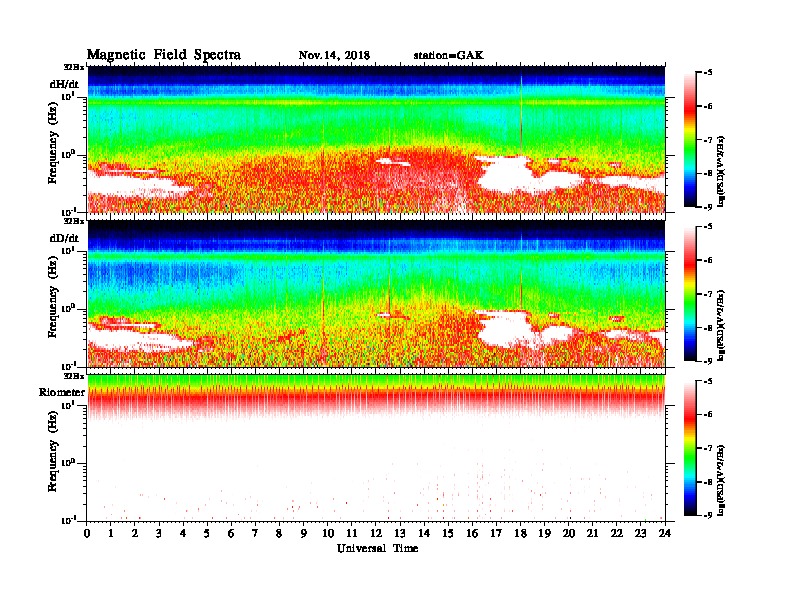Click hour 0 on the Universal Time axis
The image size is (792, 612).
click(x=87, y=534)
